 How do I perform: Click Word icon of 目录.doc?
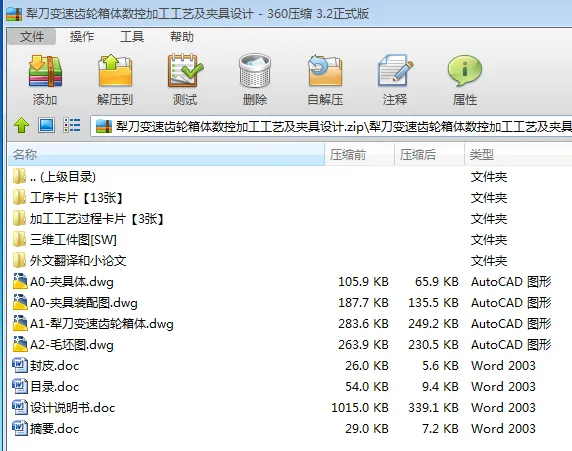(x=20, y=386)
